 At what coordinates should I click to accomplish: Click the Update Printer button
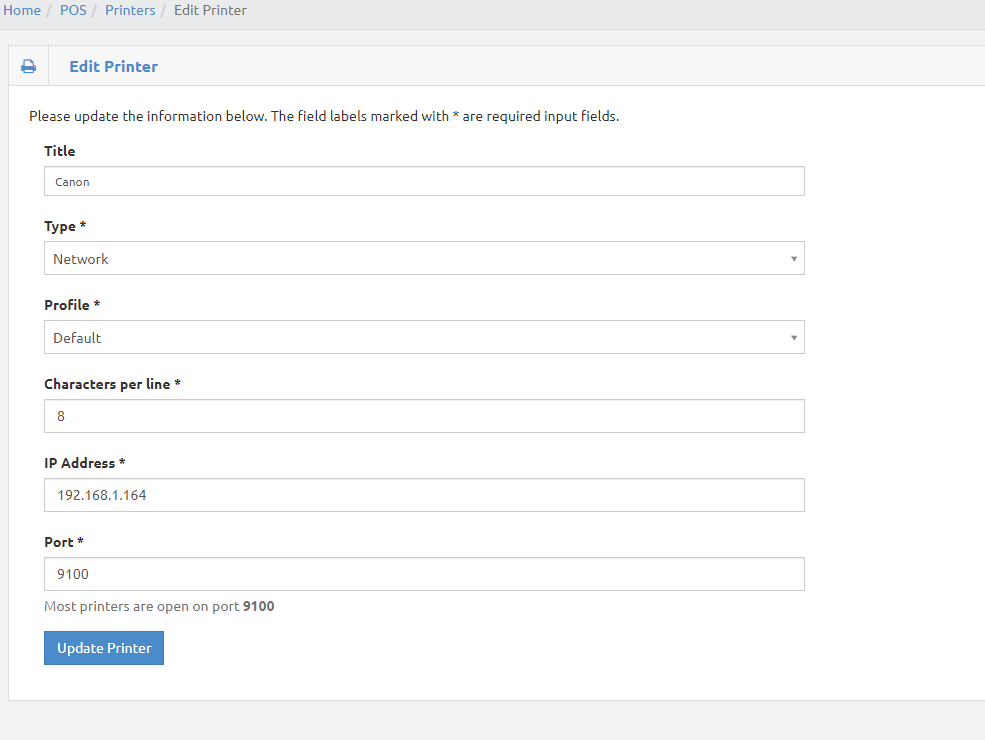(104, 648)
